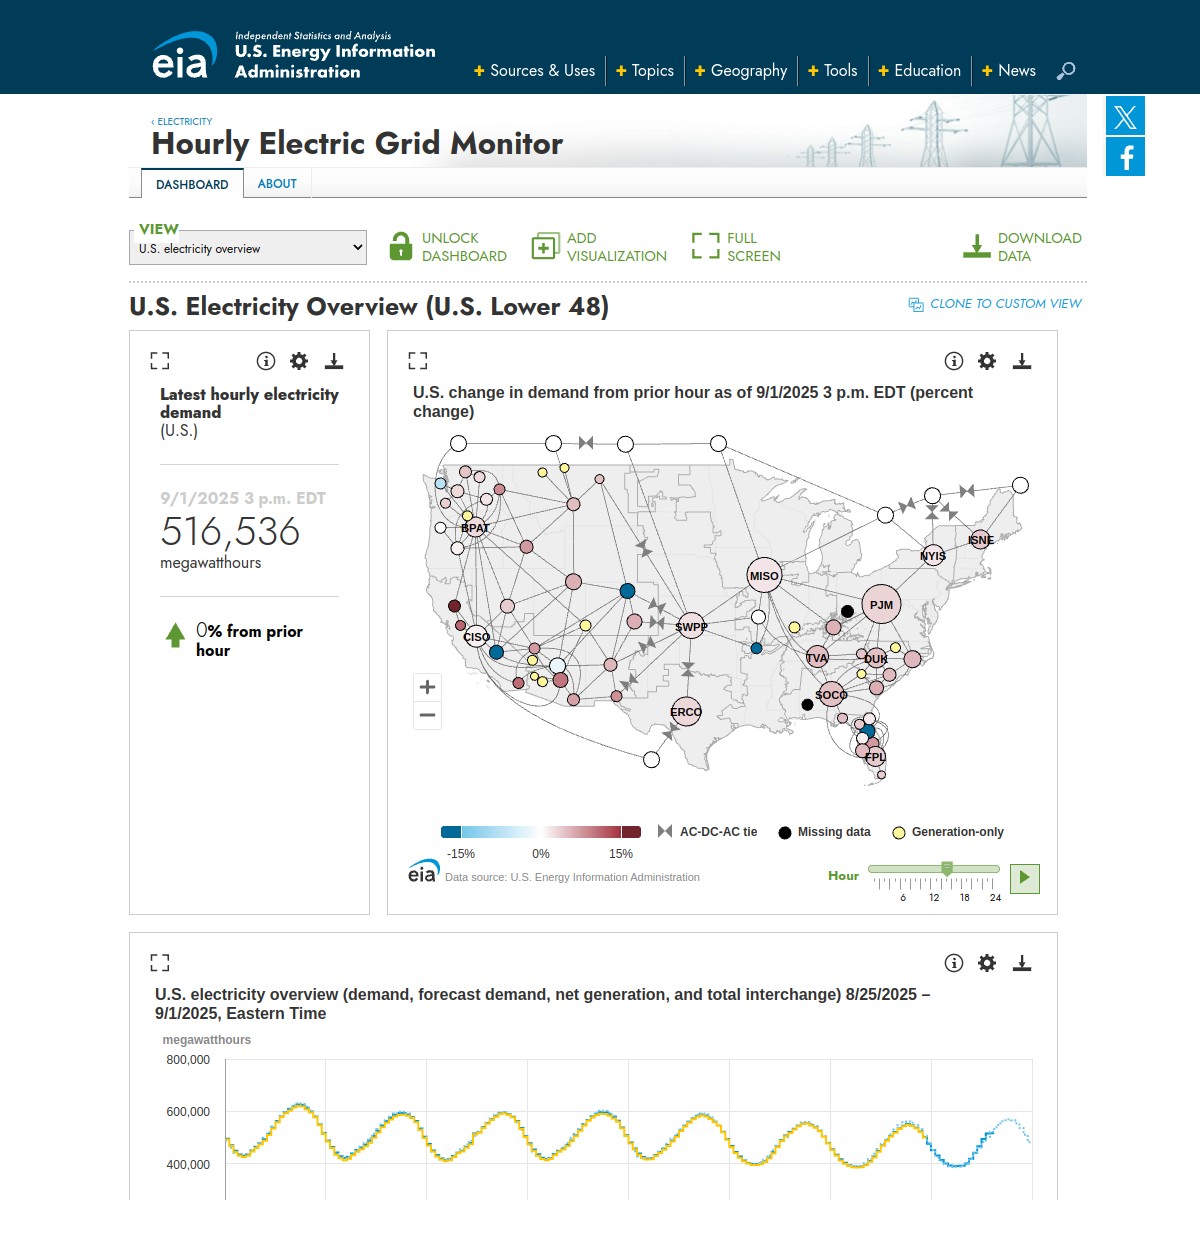Expand the demand change map to fullscreen
The width and height of the screenshot is (1200, 1236).
(x=418, y=361)
